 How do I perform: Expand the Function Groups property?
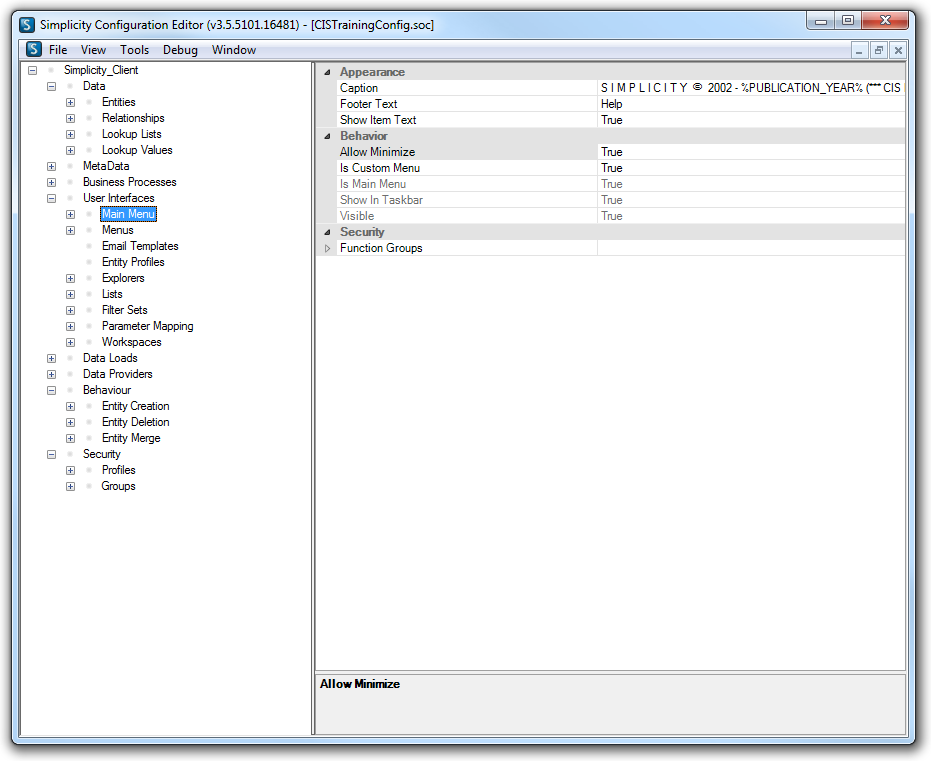point(327,249)
